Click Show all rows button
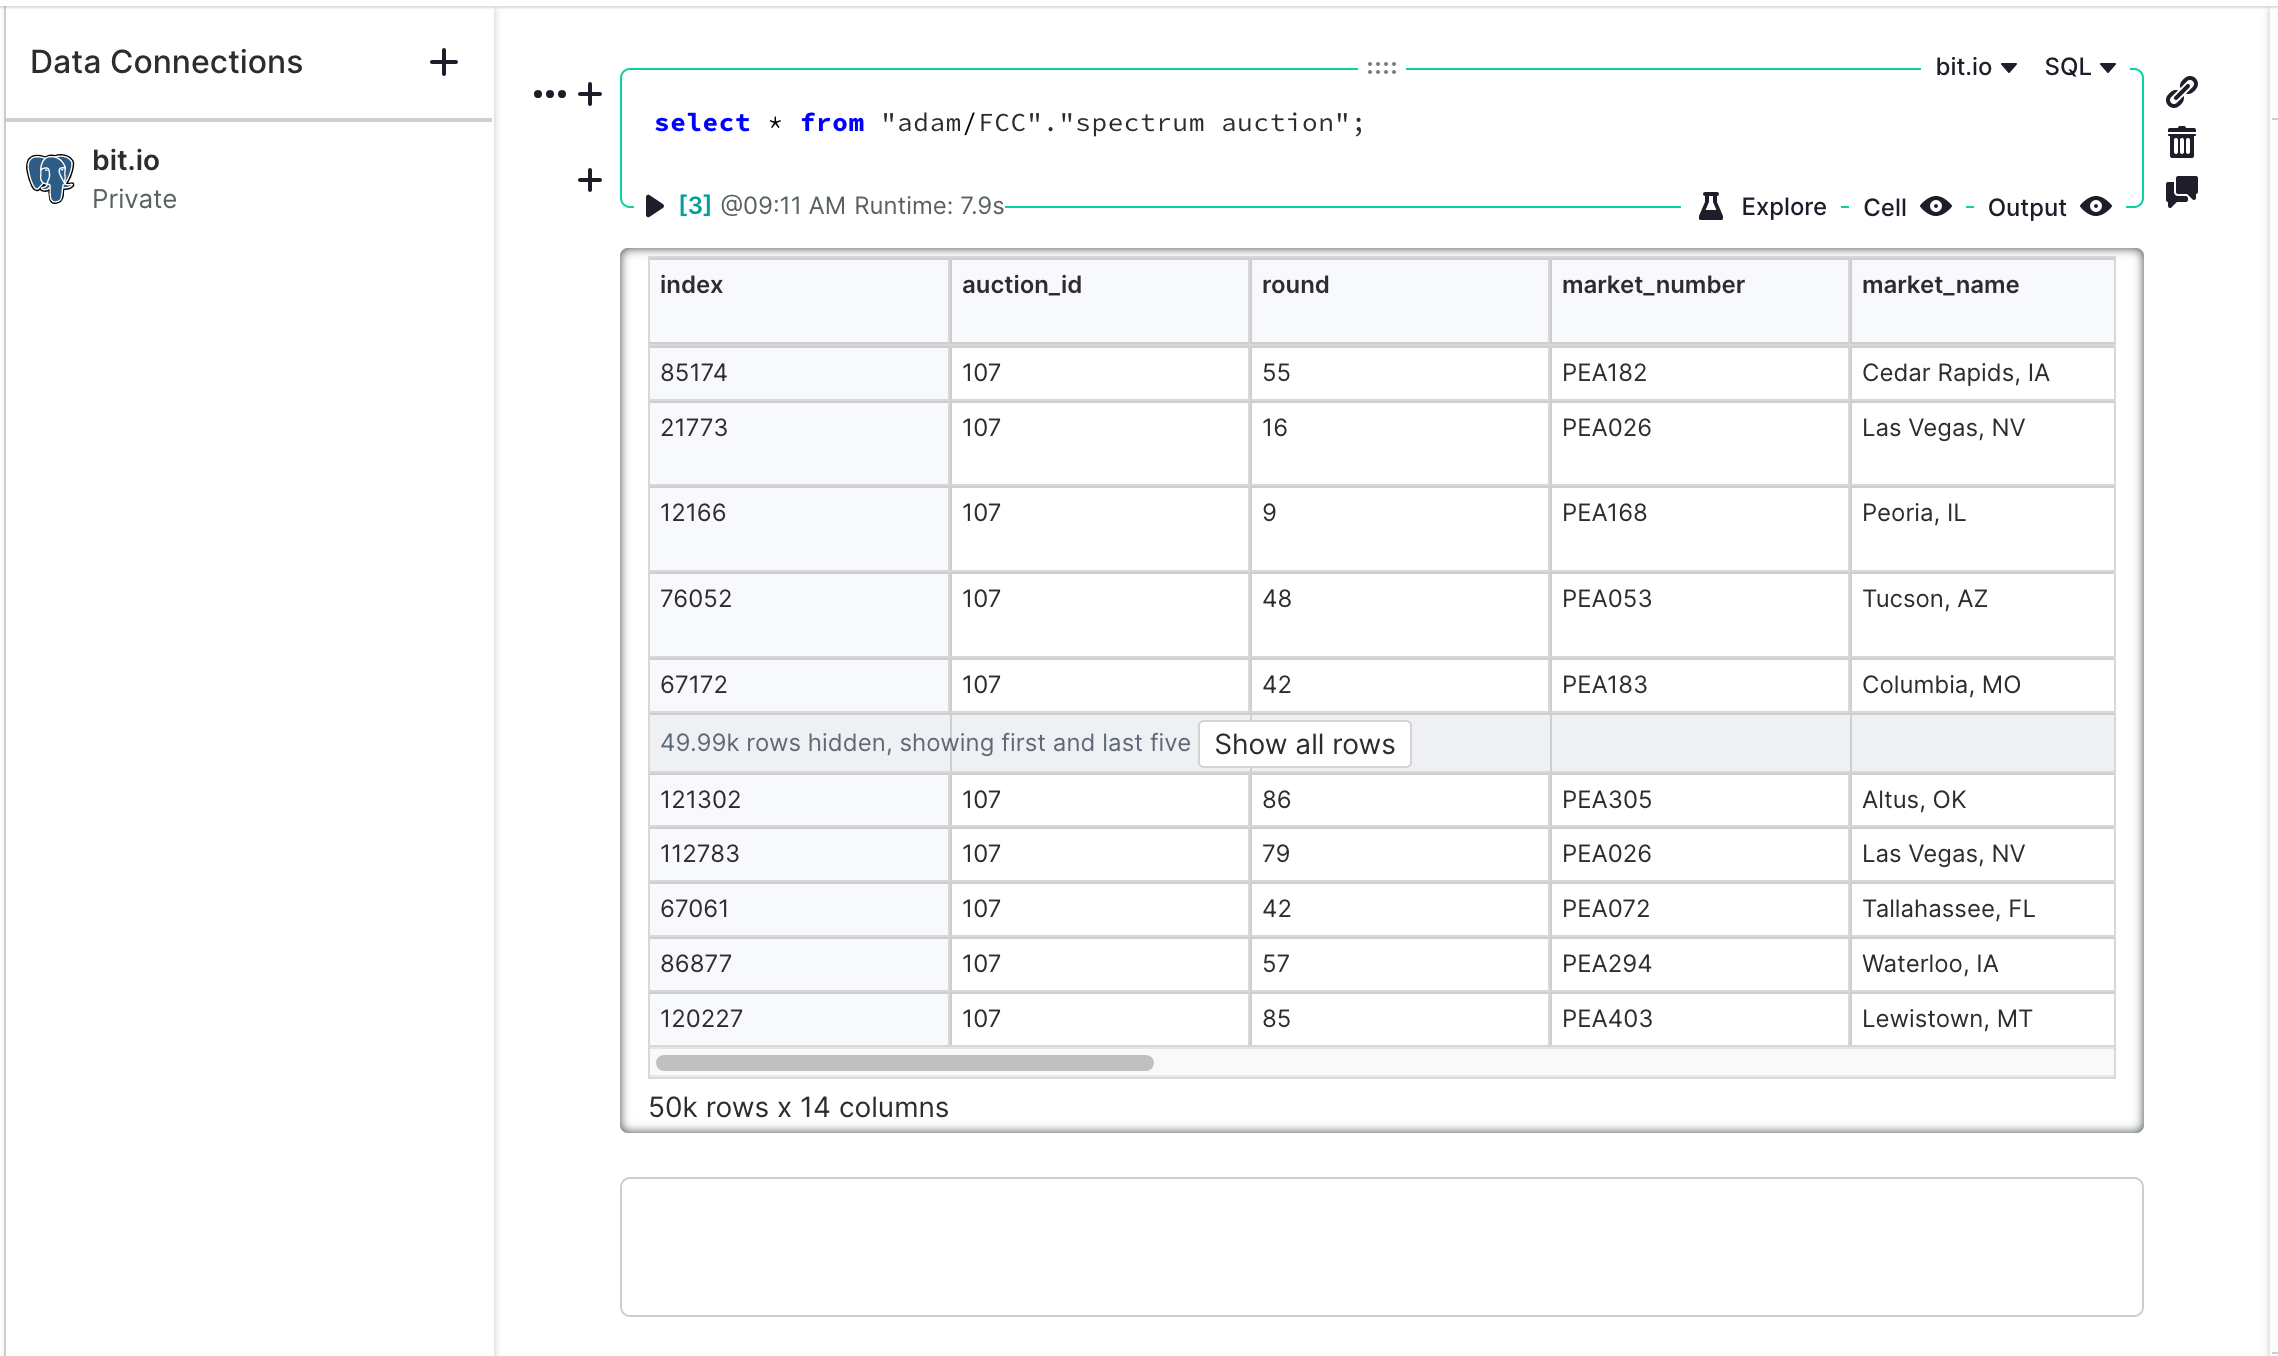Image resolution: width=2278 pixels, height=1356 pixels. 1304,744
